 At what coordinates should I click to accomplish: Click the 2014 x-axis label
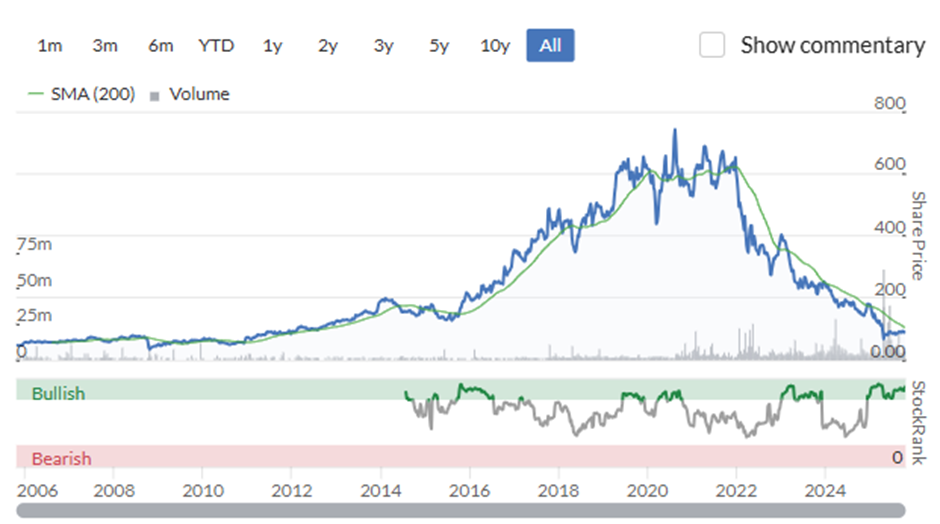click(381, 490)
